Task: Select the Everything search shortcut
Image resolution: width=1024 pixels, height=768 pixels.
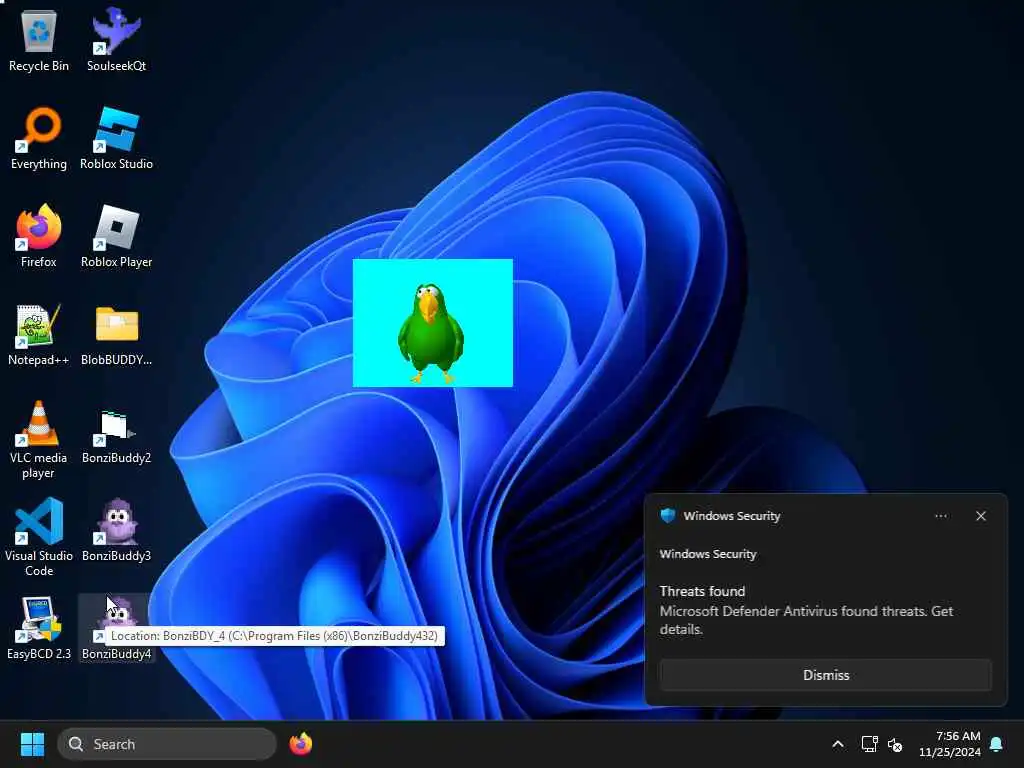Action: (39, 138)
